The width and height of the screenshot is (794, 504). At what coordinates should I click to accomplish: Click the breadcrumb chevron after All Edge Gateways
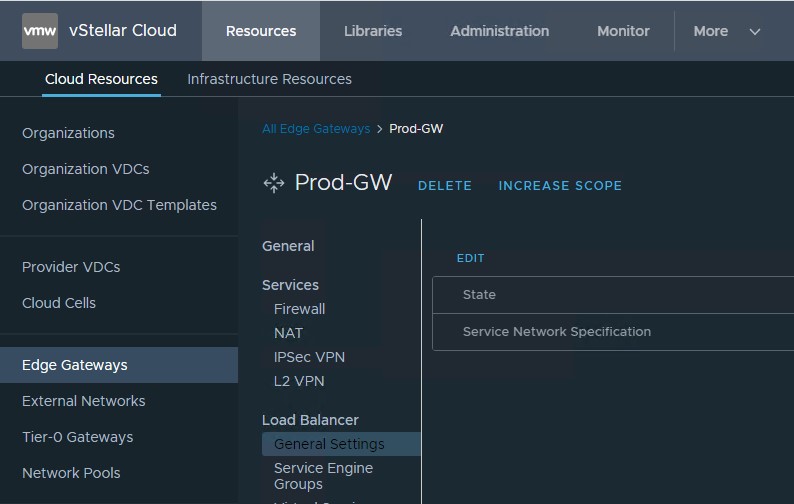tap(380, 129)
